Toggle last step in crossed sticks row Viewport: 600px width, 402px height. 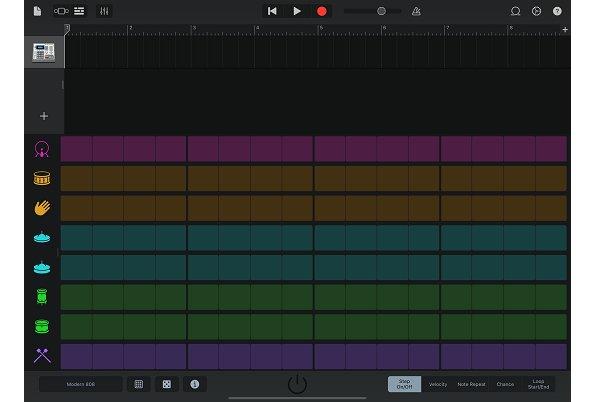[x=551, y=356]
